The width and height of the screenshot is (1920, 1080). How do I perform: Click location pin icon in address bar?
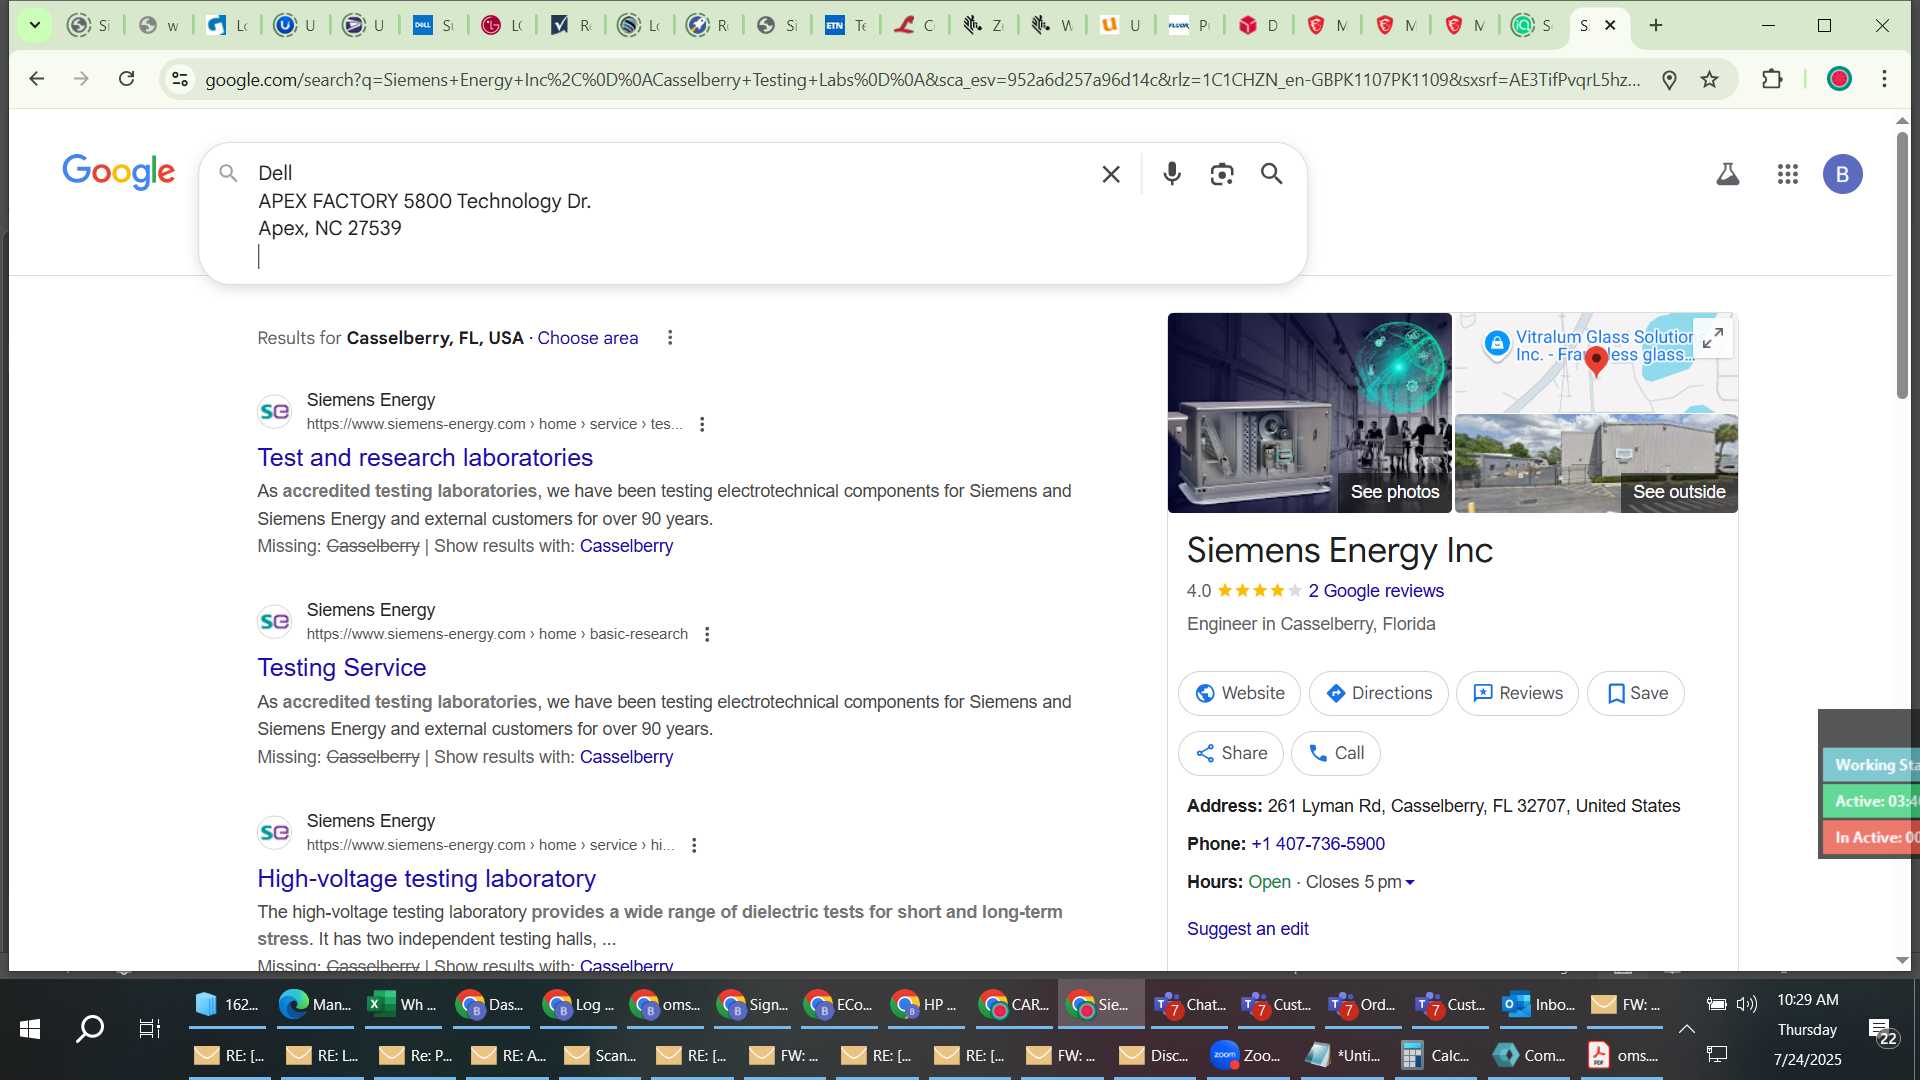point(1669,79)
